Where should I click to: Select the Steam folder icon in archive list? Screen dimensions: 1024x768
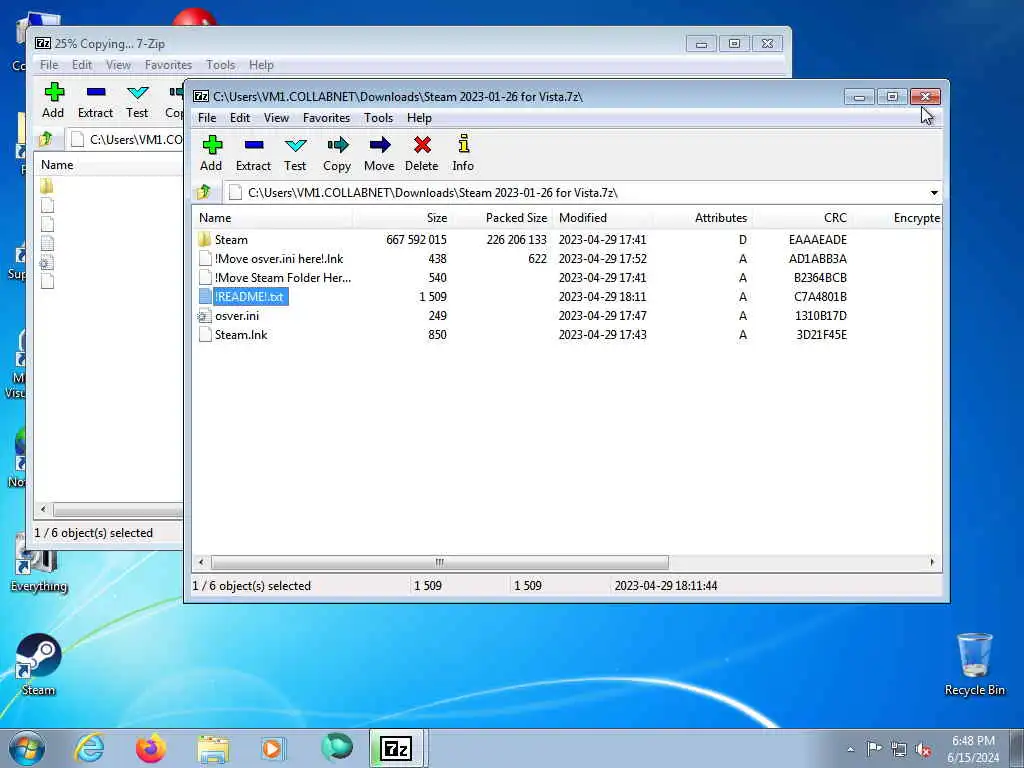tap(204, 239)
